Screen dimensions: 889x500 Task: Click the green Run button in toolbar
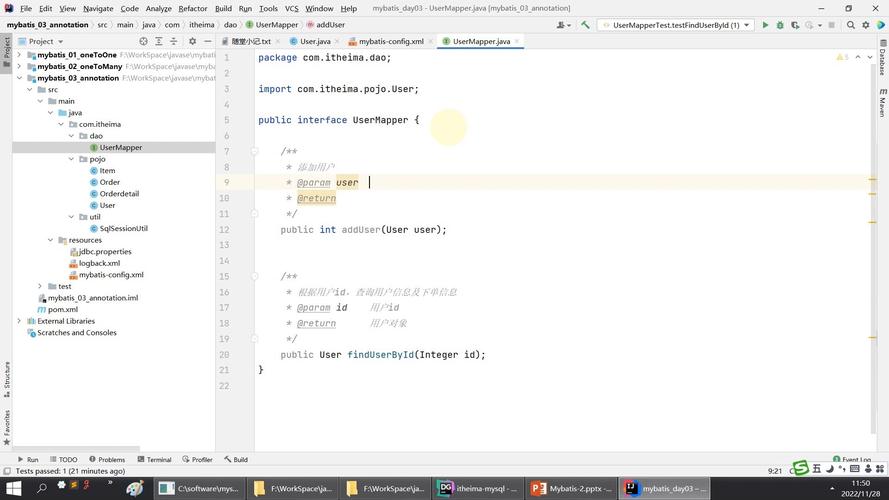click(x=765, y=25)
